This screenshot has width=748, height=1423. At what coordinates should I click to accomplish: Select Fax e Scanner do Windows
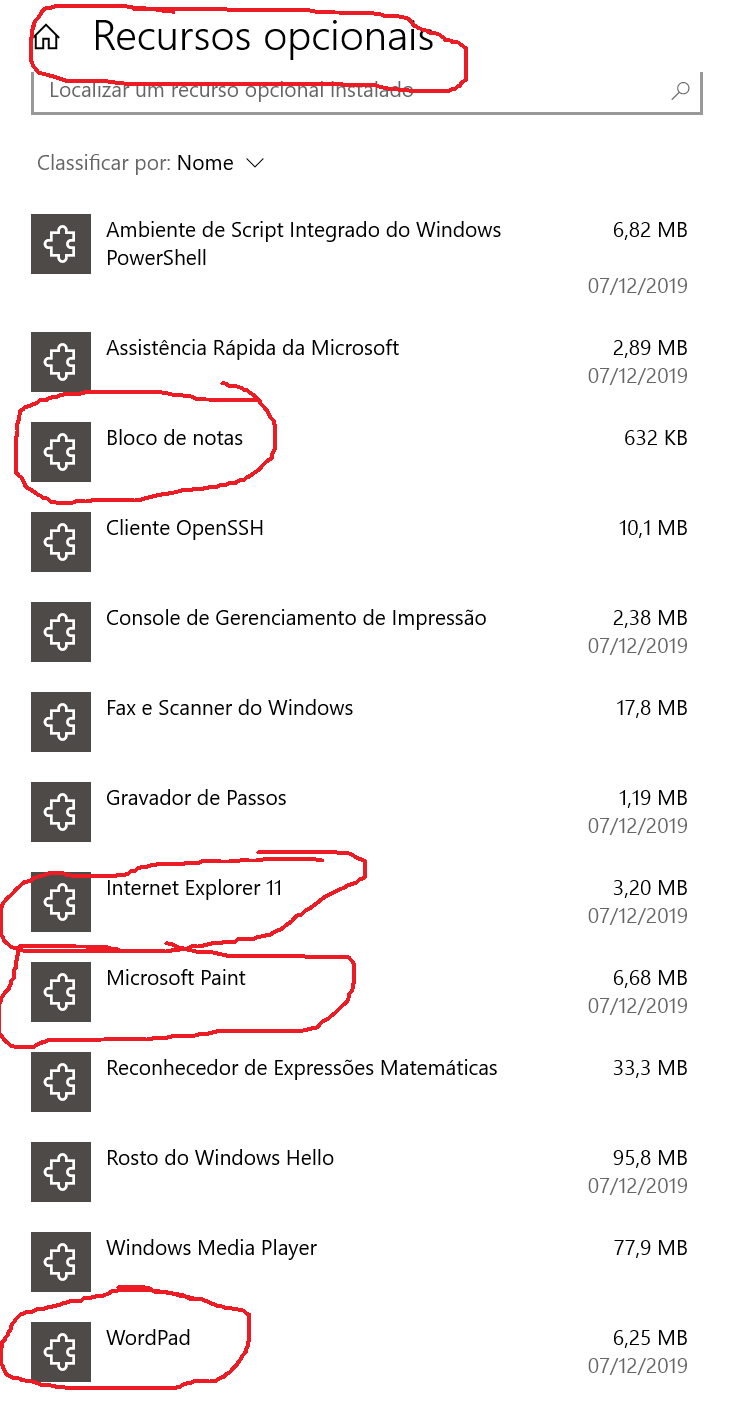229,708
